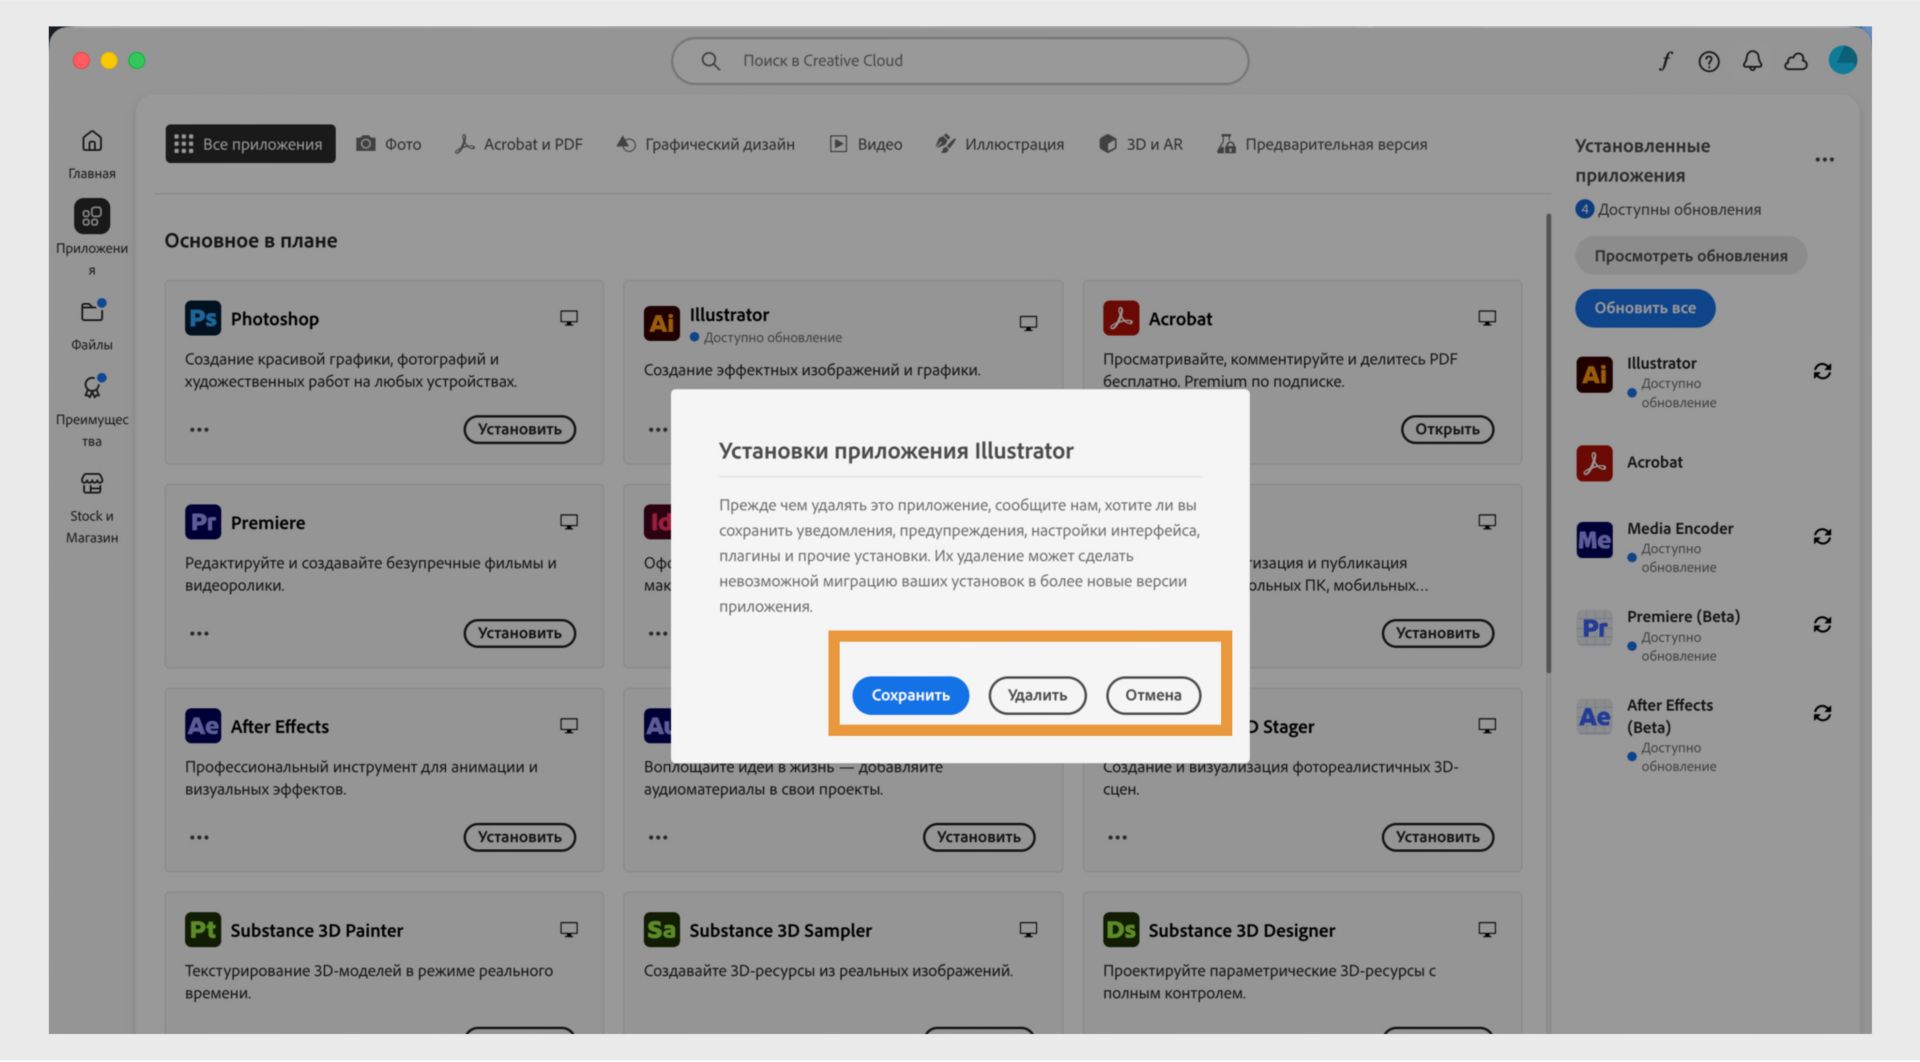Click the Substance 3D Designer icon
This screenshot has height=1062, width=1920.
click(1121, 930)
